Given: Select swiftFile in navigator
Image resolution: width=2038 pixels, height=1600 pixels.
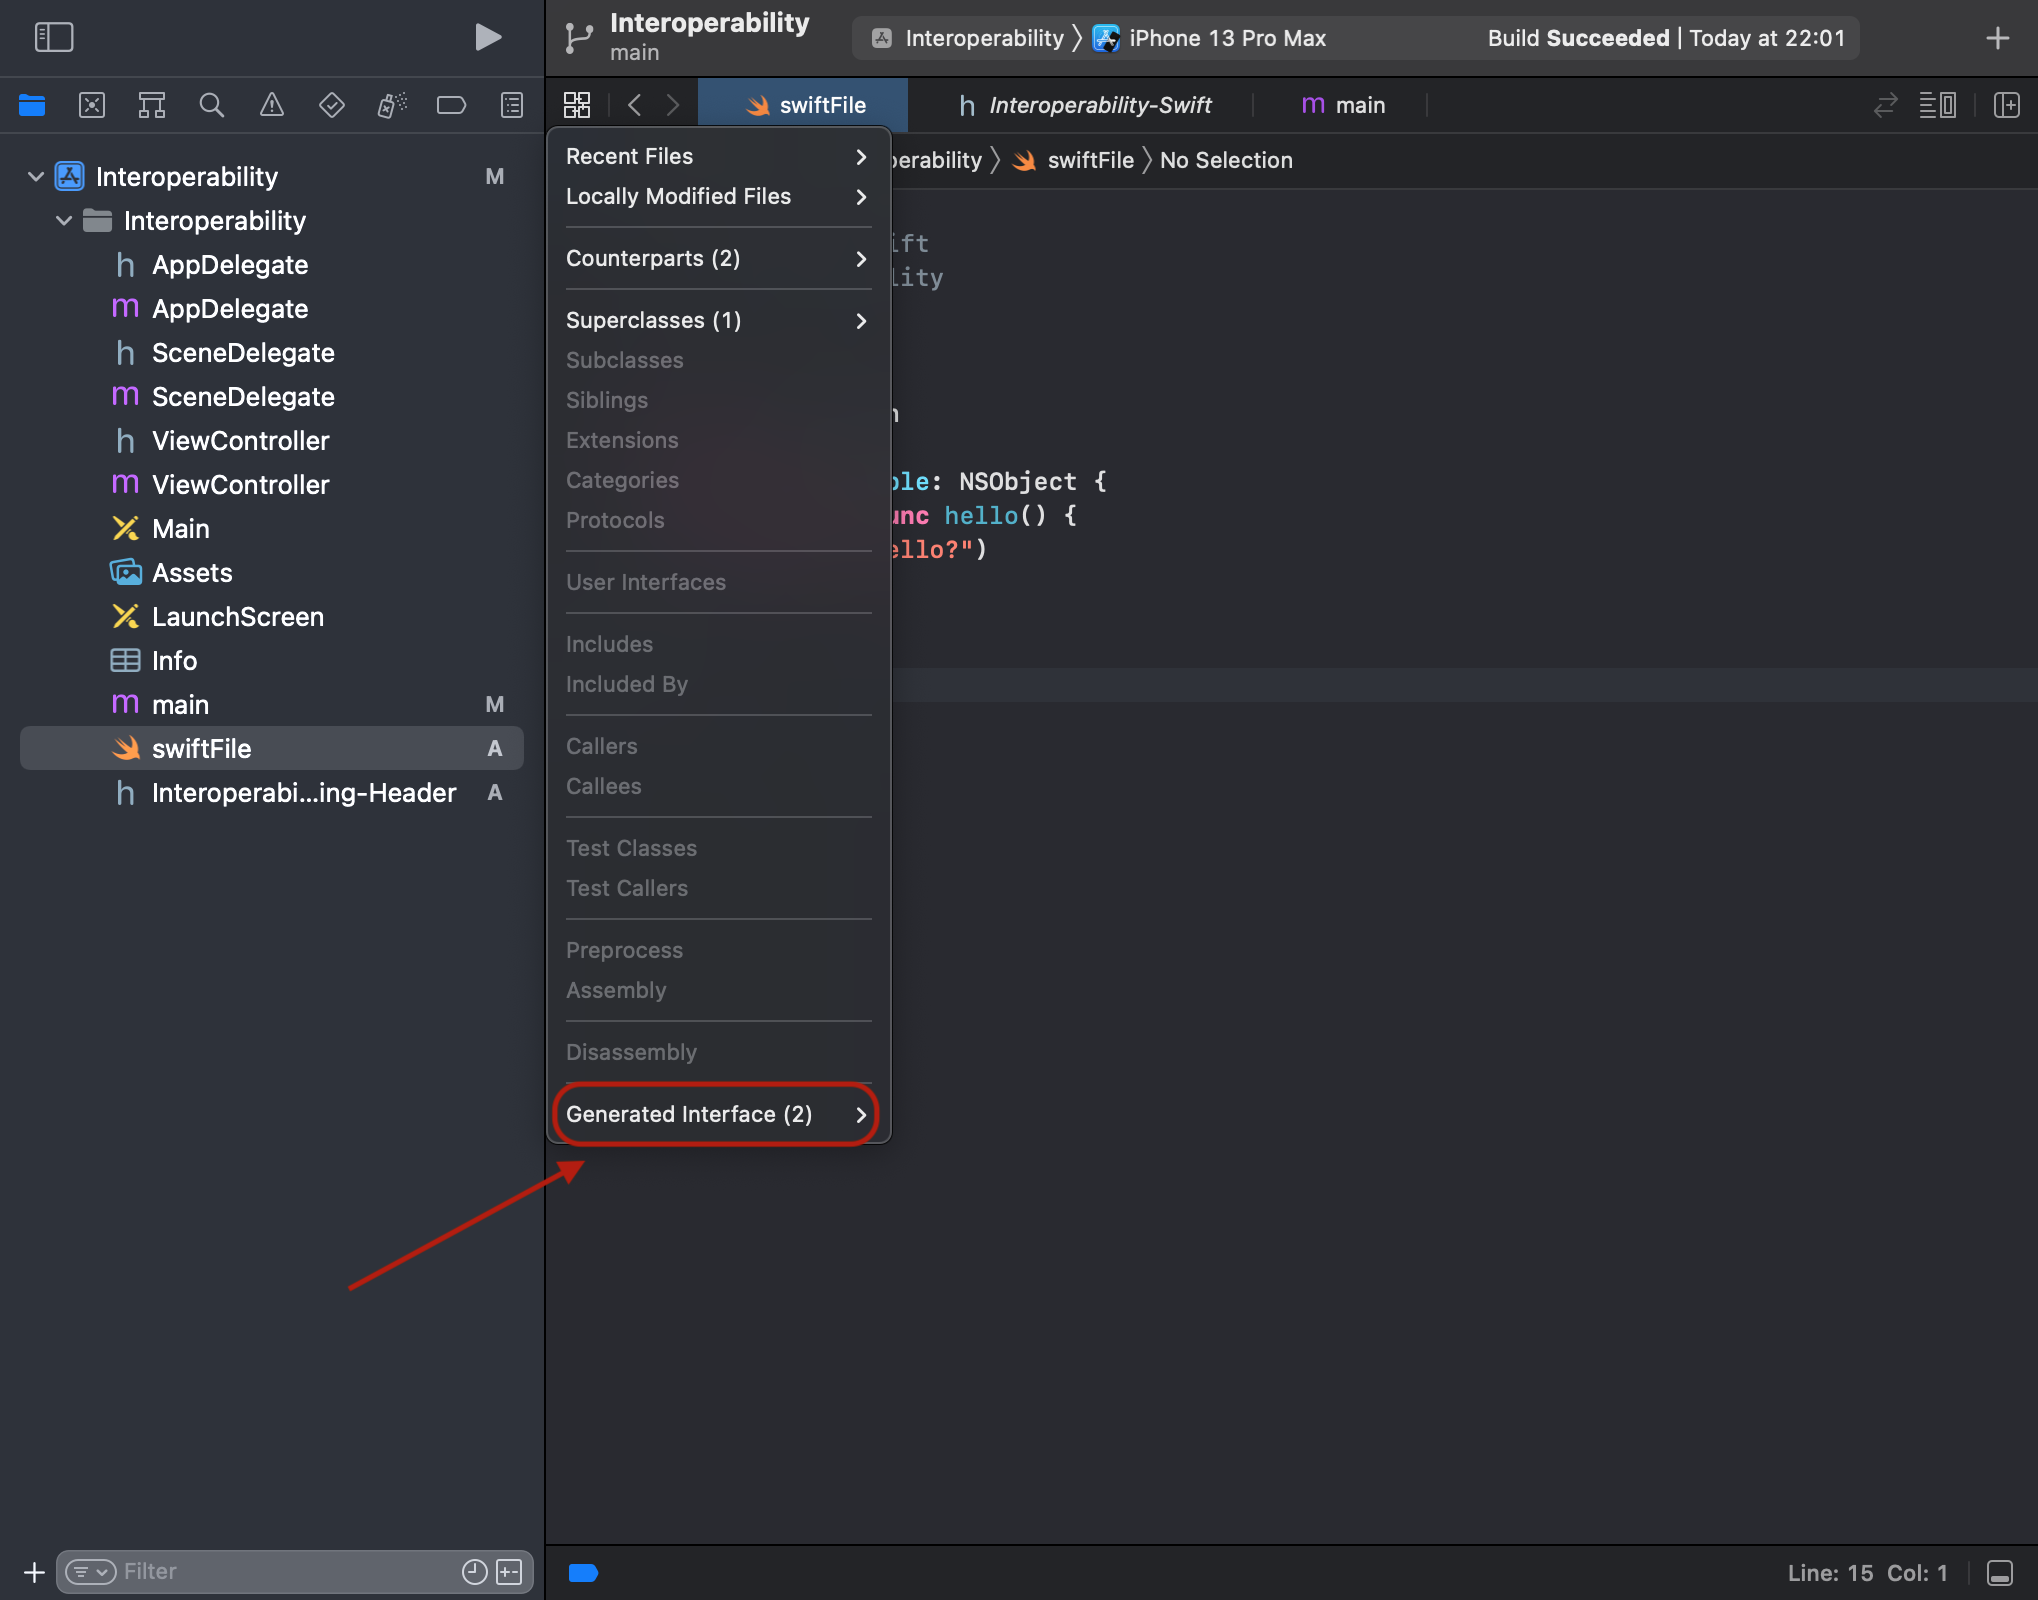Looking at the screenshot, I should pyautogui.click(x=272, y=749).
